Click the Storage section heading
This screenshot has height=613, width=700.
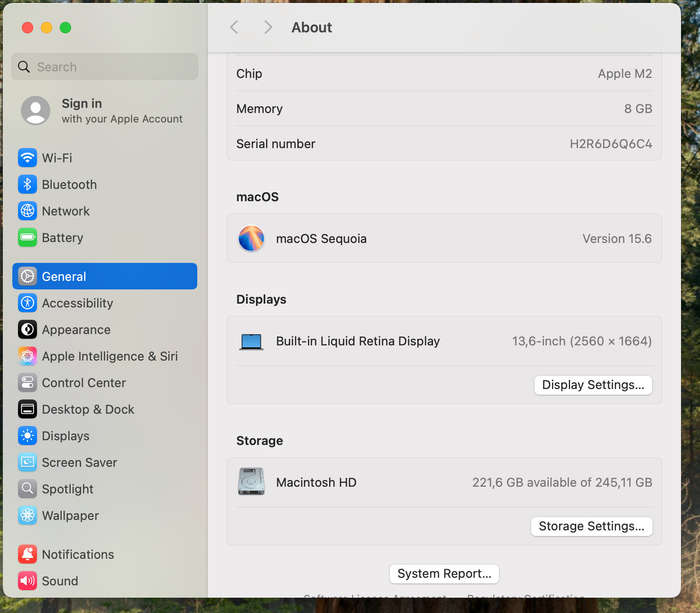(259, 441)
